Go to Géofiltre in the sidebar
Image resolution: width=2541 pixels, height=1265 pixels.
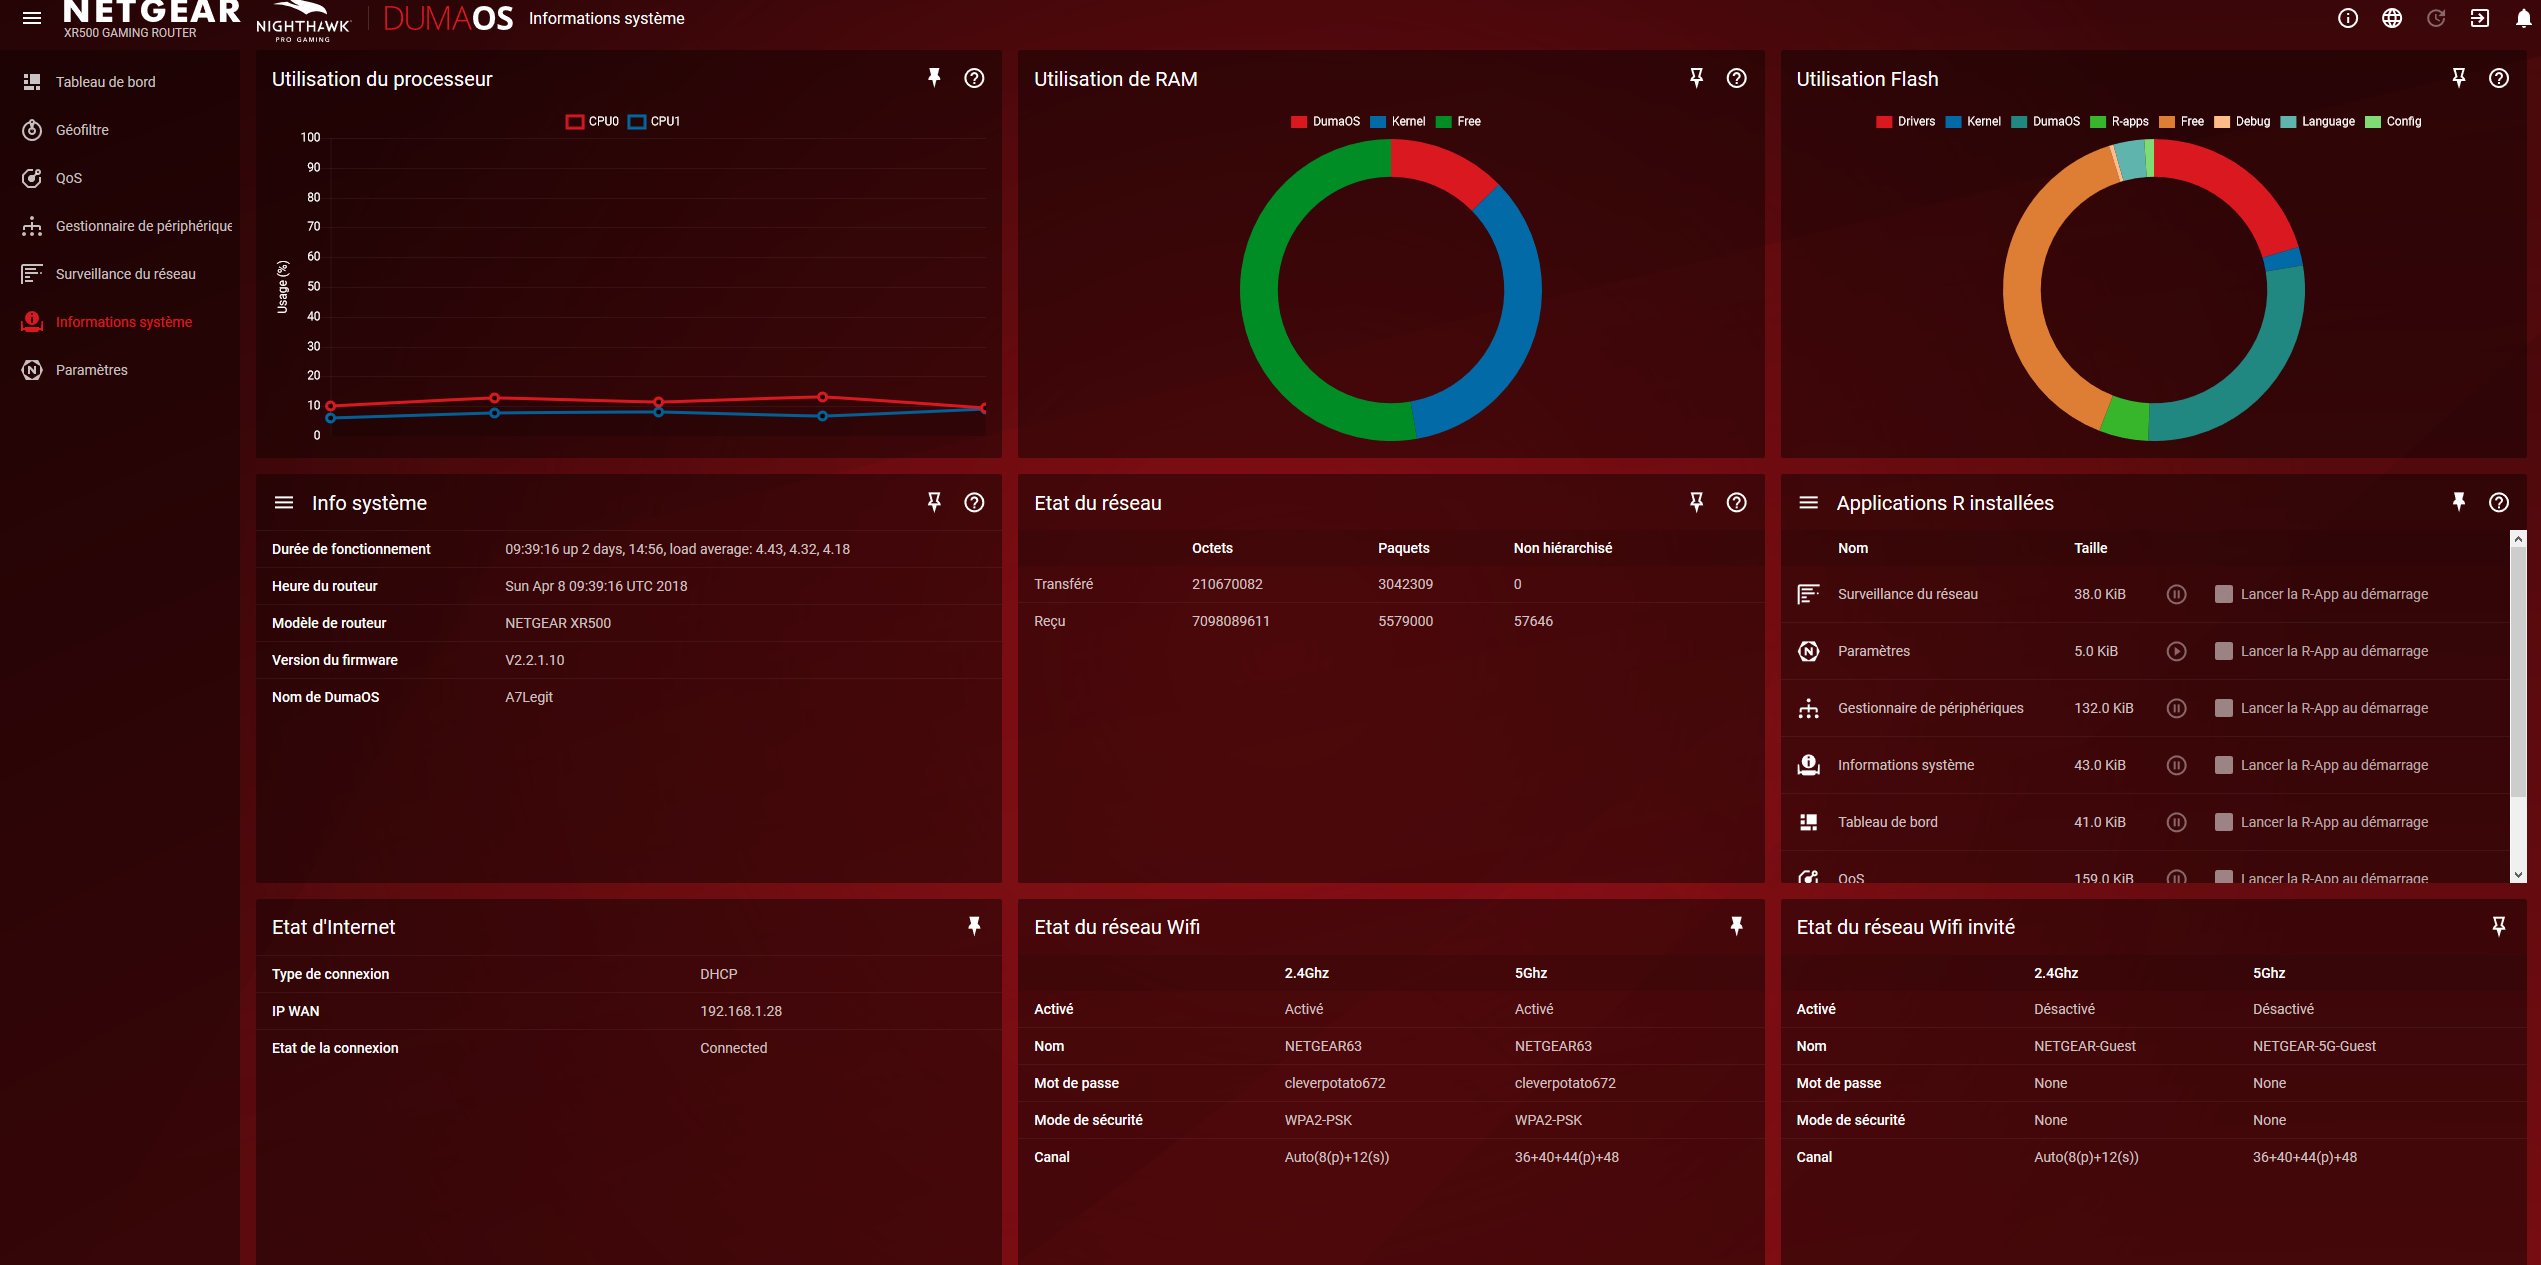[x=82, y=130]
